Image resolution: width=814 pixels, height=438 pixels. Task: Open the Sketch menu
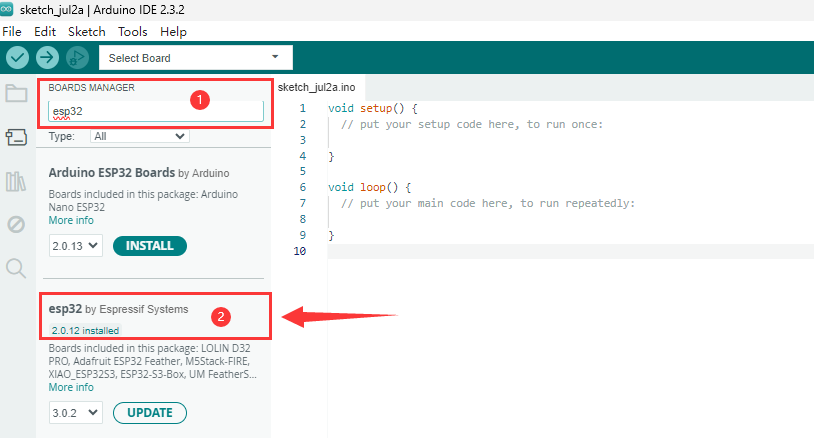(87, 32)
